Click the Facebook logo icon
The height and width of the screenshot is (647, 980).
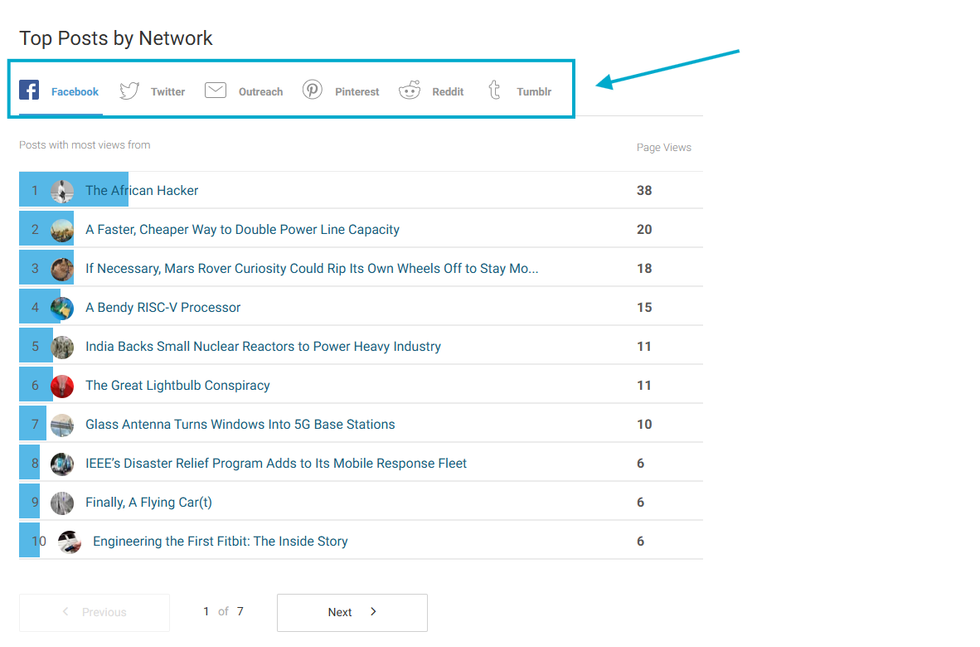coord(29,91)
